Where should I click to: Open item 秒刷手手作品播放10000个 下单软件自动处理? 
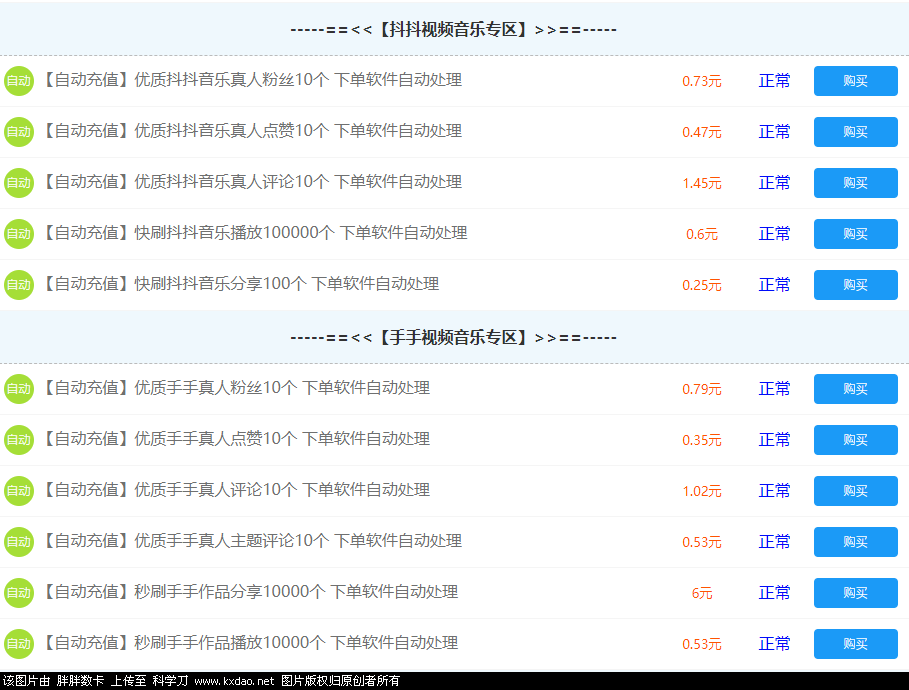(250, 643)
